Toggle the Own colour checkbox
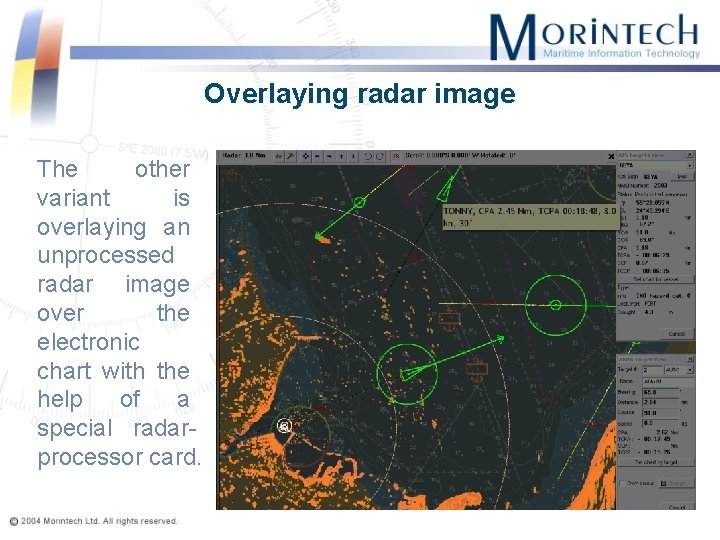The height and width of the screenshot is (540, 720). pos(622,483)
